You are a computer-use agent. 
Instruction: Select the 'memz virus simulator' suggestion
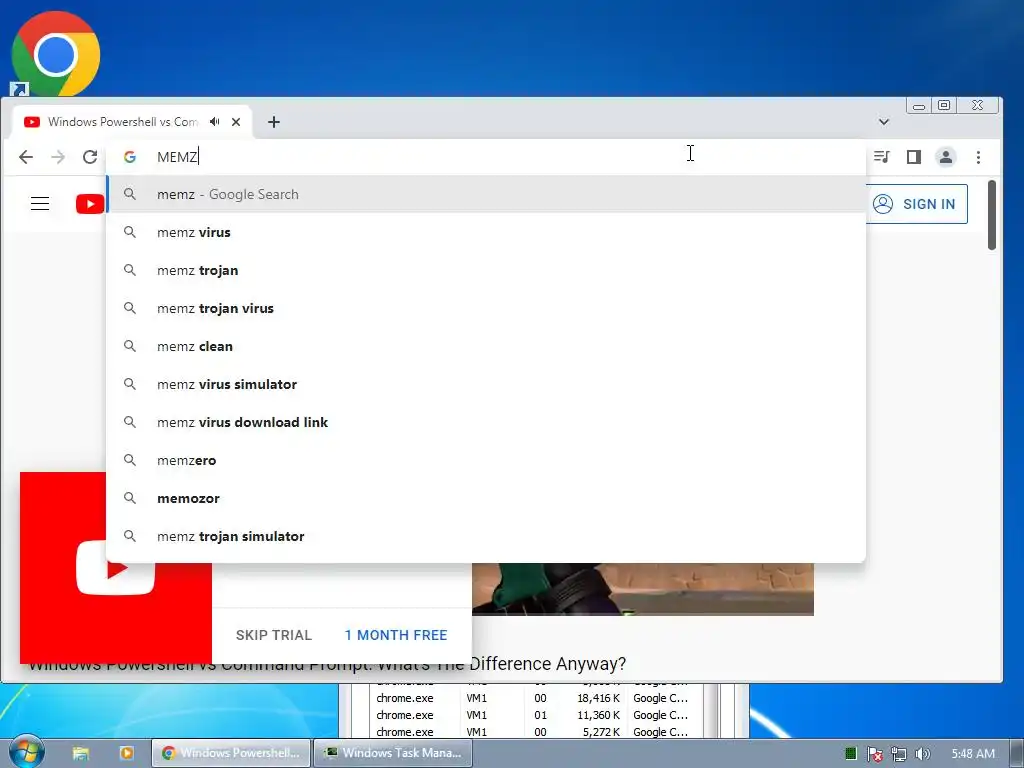486,384
